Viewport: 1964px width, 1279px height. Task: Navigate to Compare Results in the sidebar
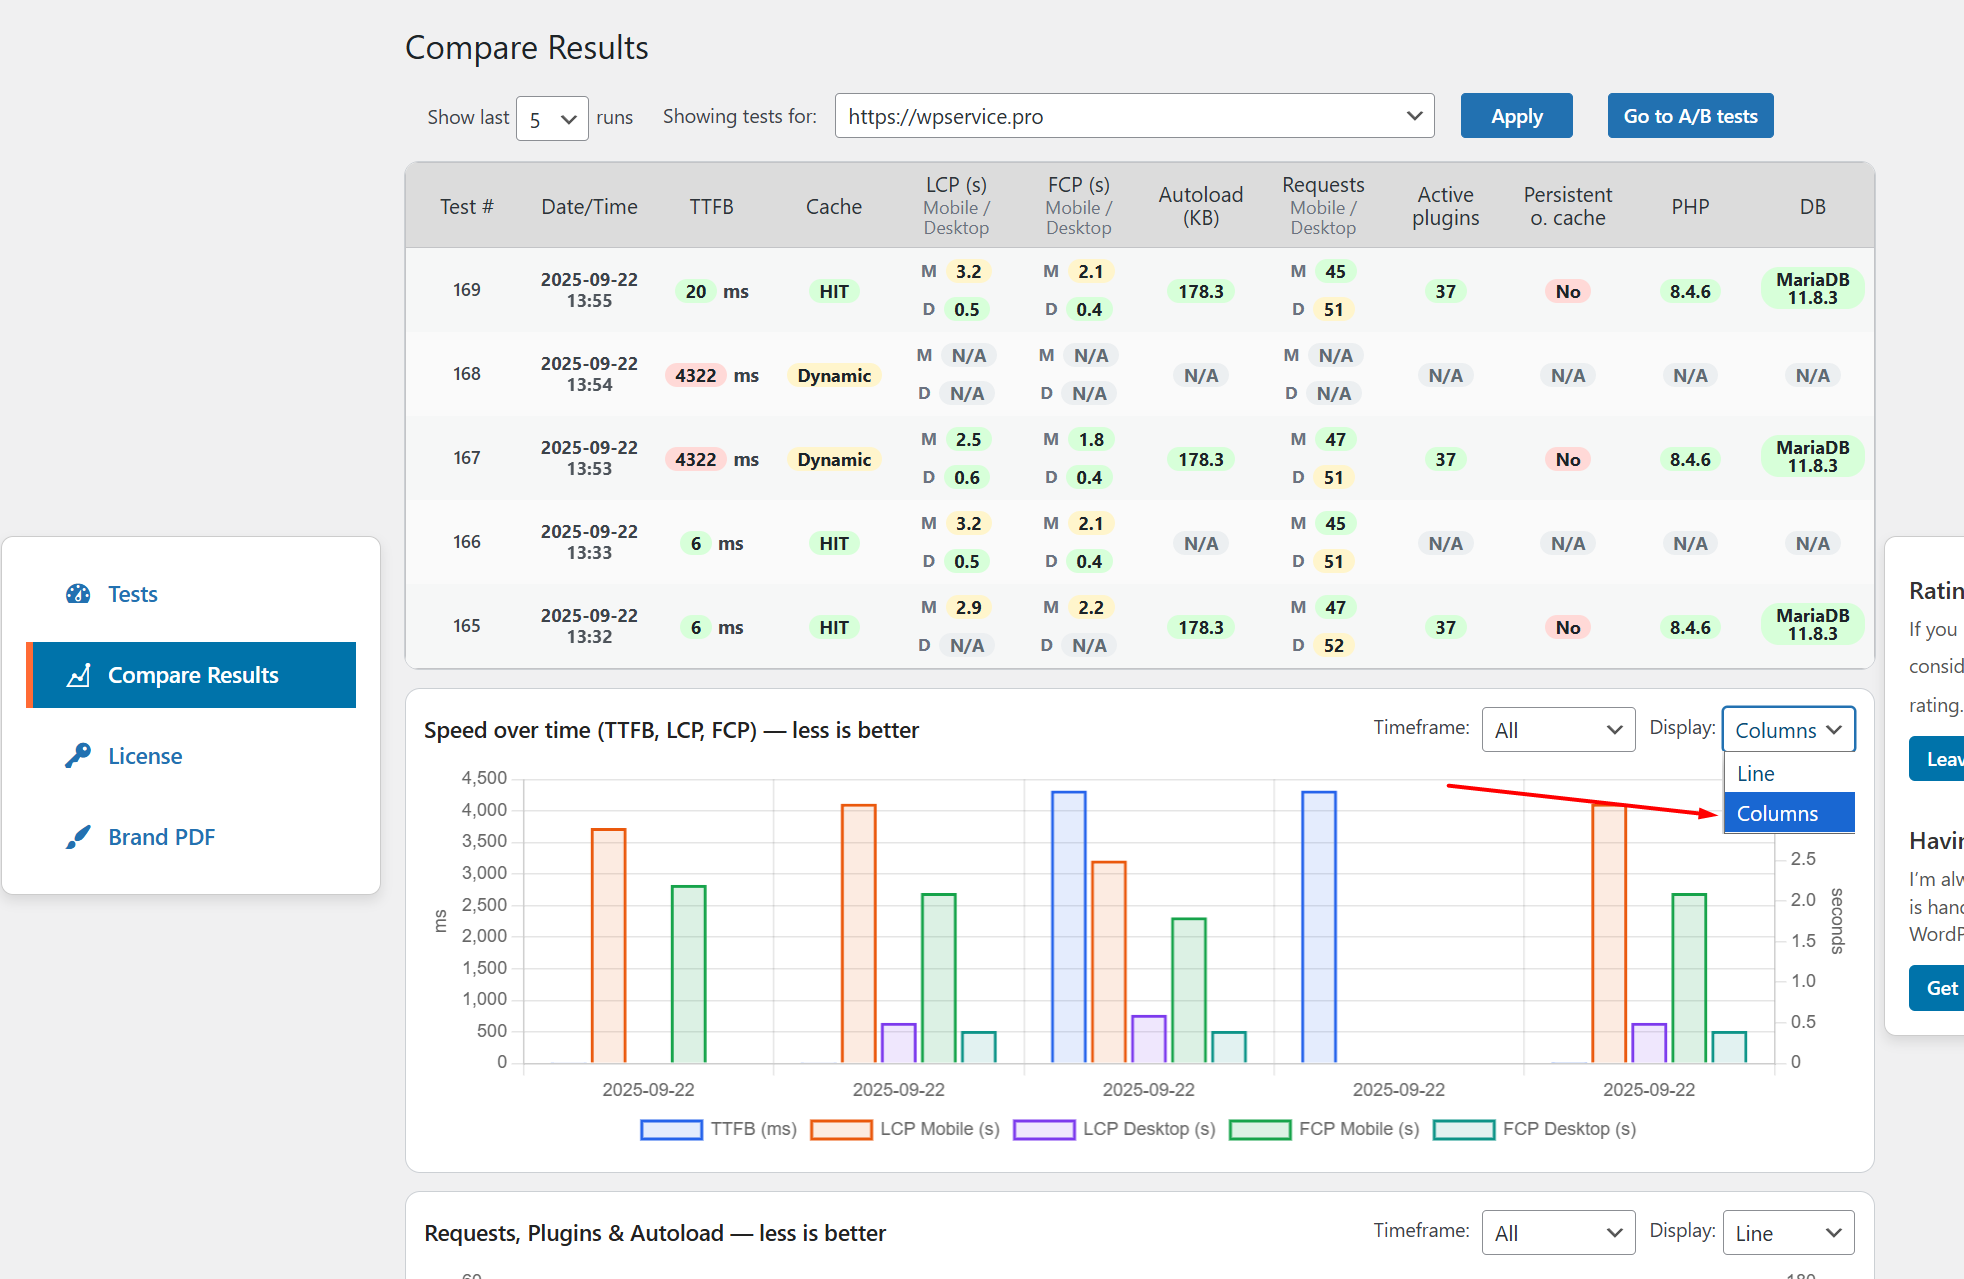pos(193,675)
